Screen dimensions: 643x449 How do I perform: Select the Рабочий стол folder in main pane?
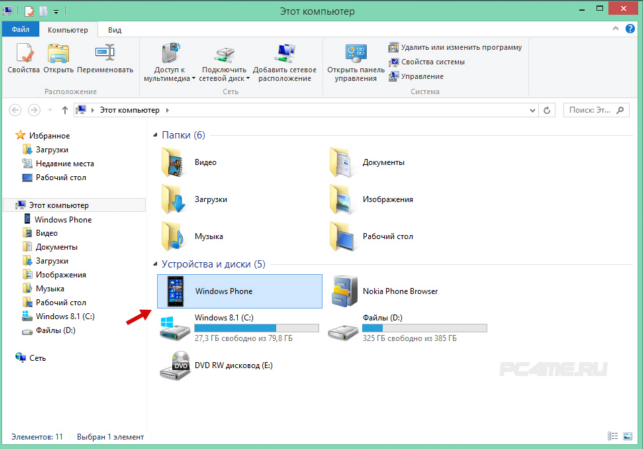point(372,236)
